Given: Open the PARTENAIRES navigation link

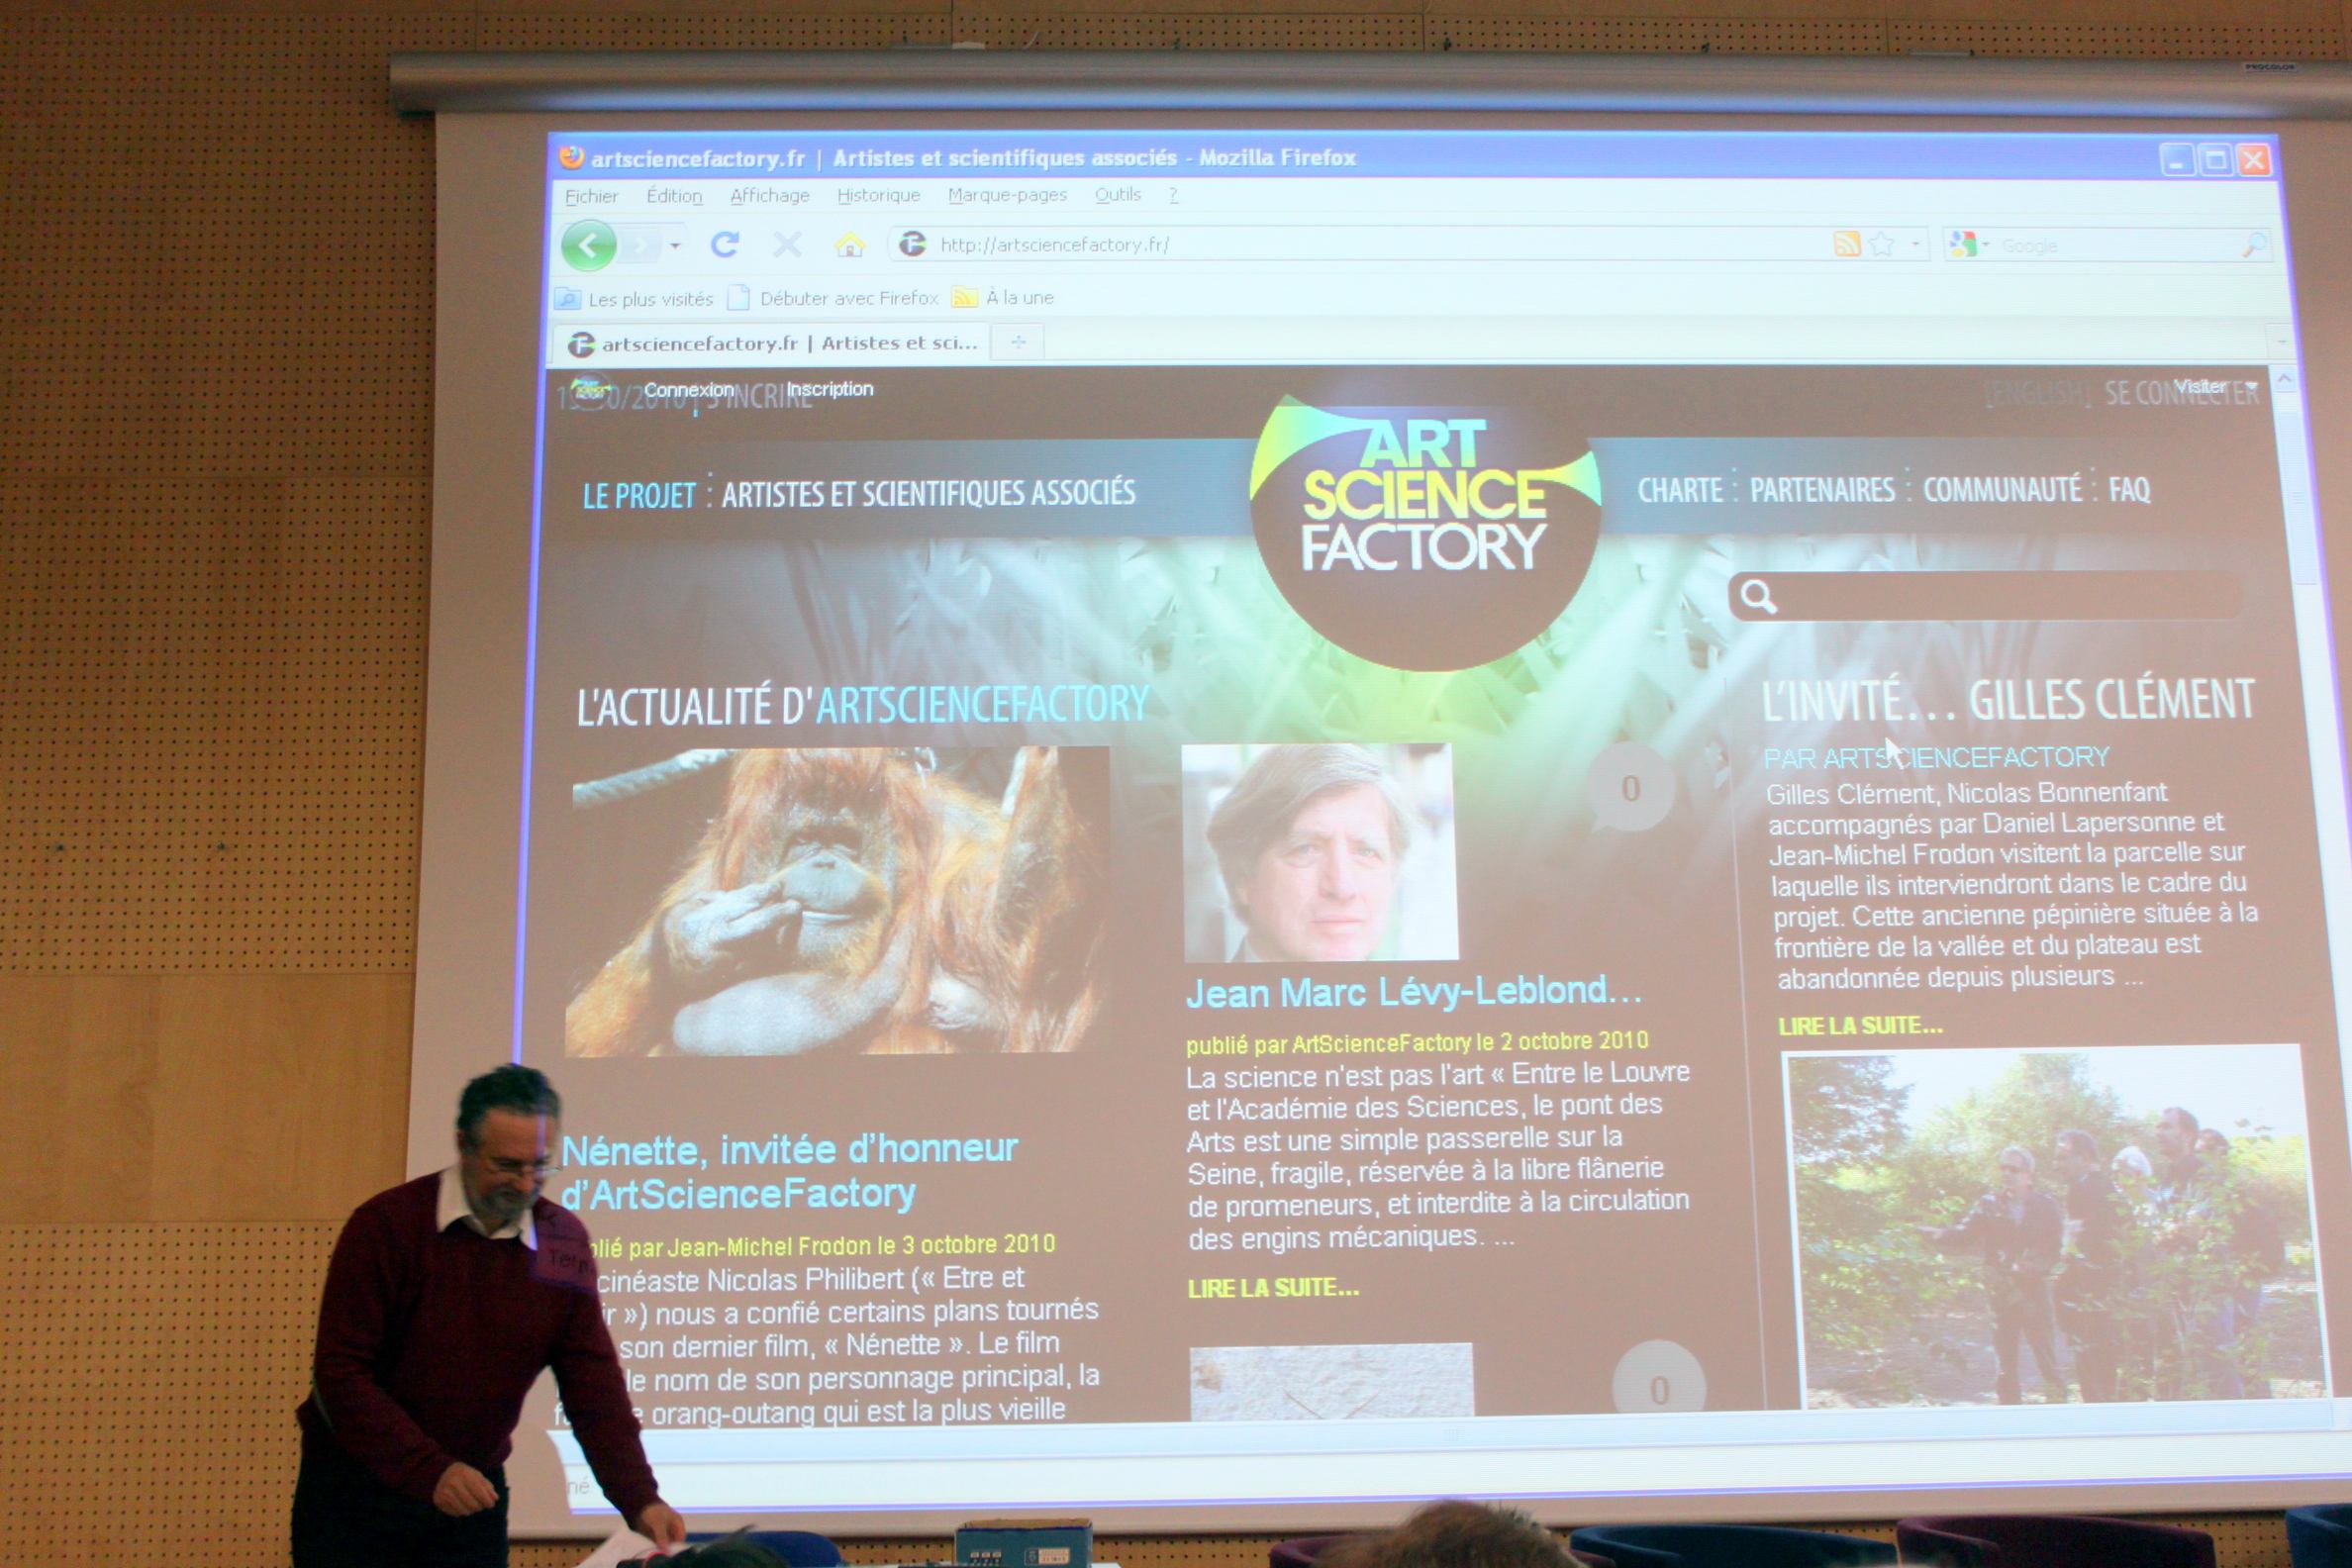Looking at the screenshot, I should pyautogui.click(x=1822, y=490).
